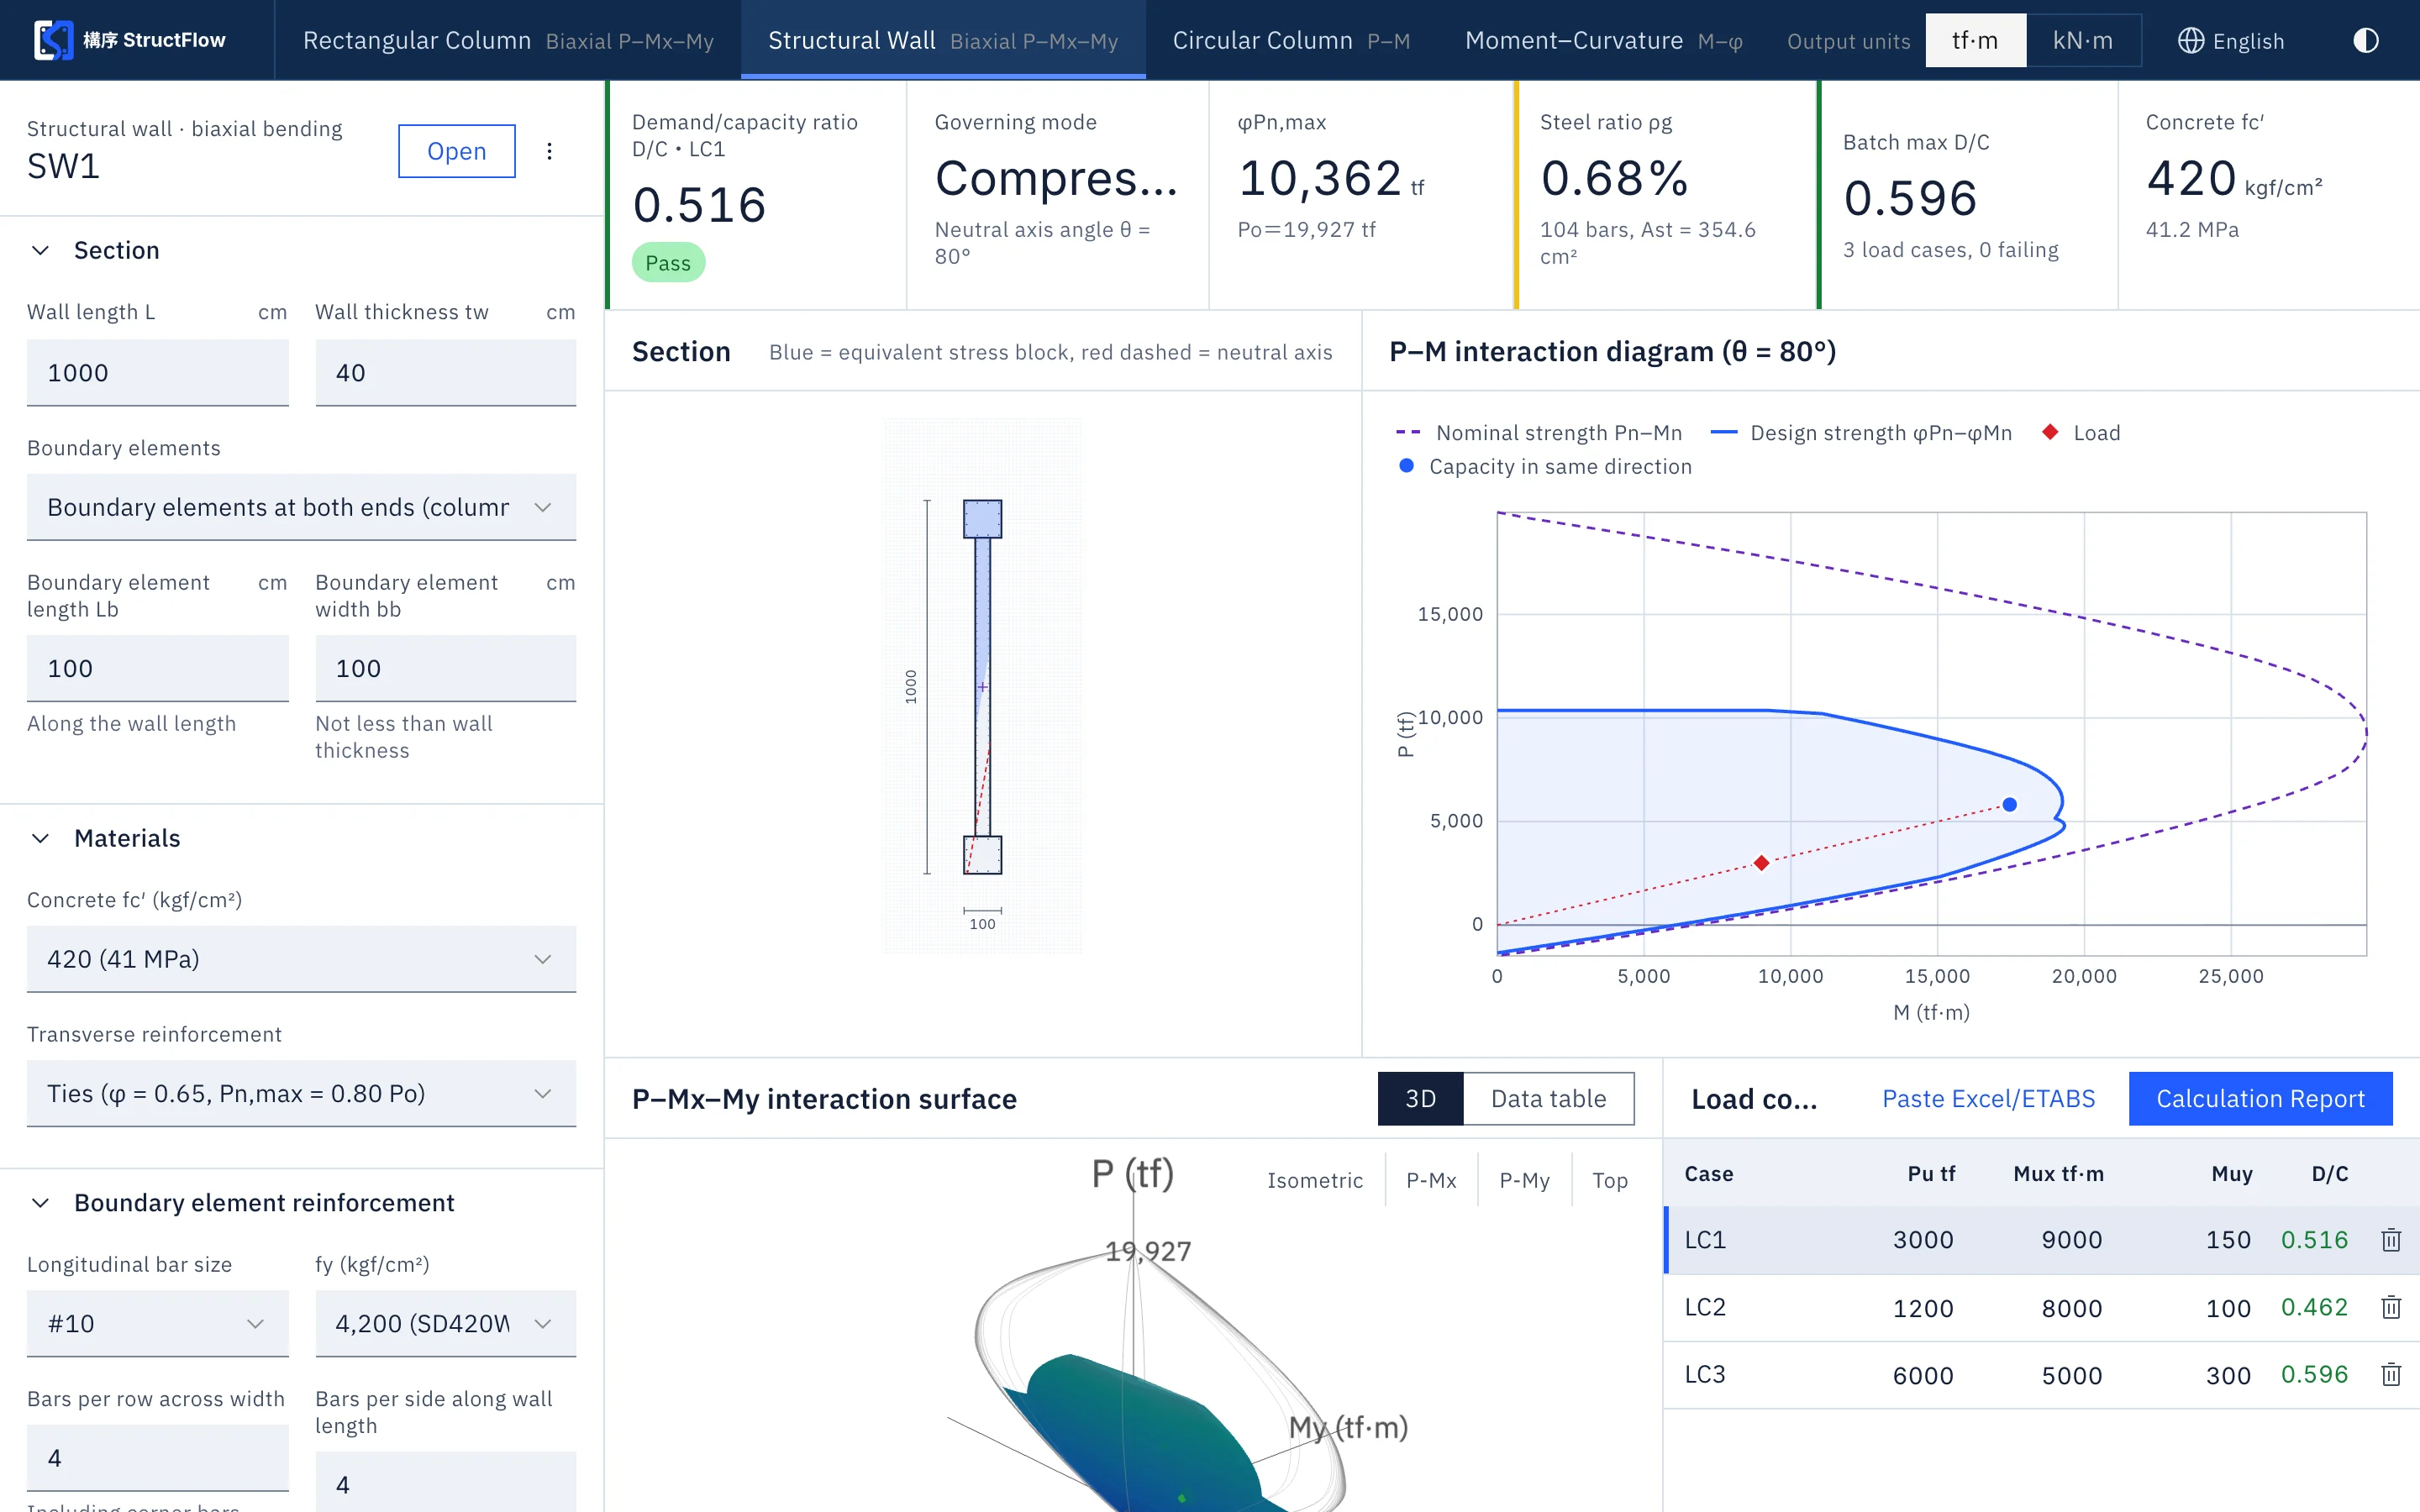The image size is (2420, 1512).
Task: Collapse the Section panel chevron
Action: pyautogui.click(x=41, y=250)
